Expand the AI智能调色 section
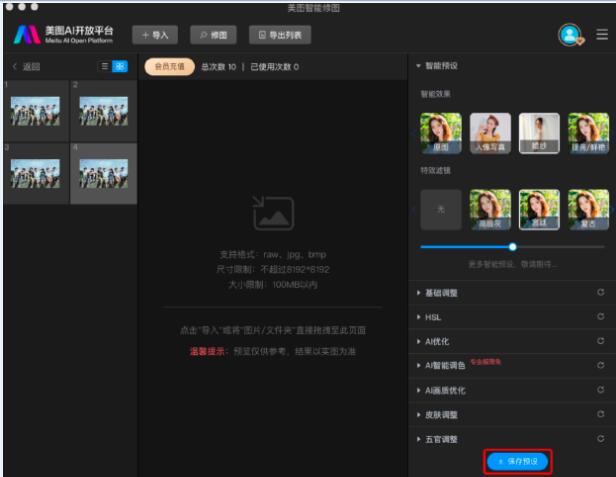 pos(453,366)
